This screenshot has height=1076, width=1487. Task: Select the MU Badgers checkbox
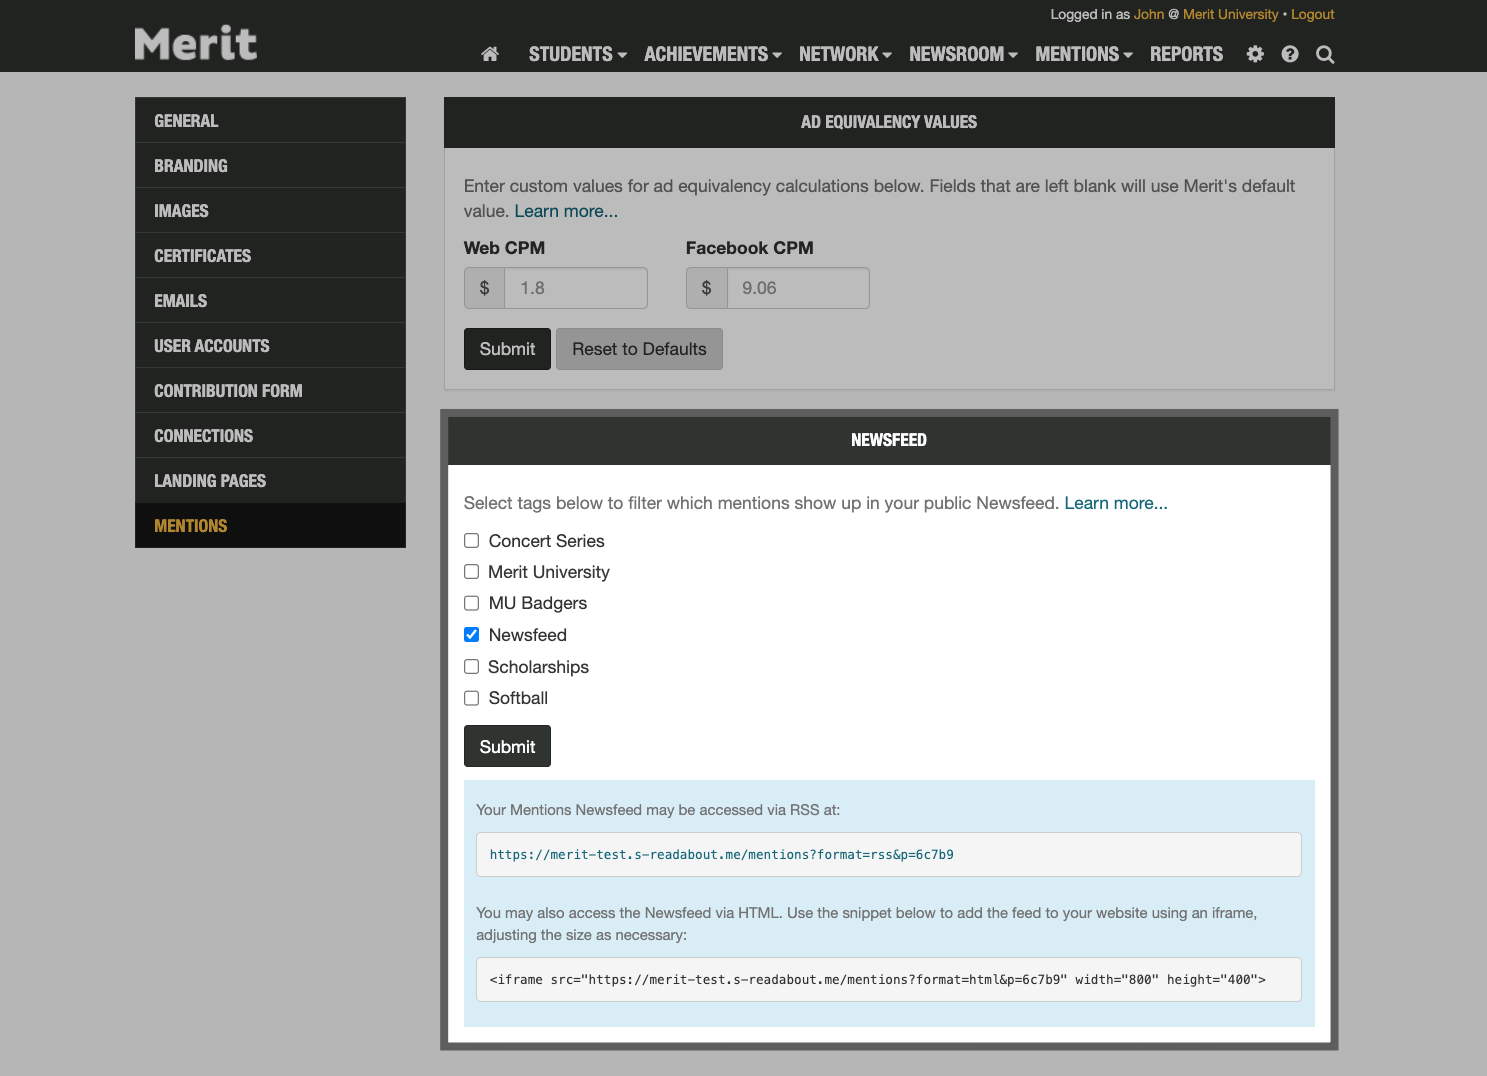click(472, 603)
